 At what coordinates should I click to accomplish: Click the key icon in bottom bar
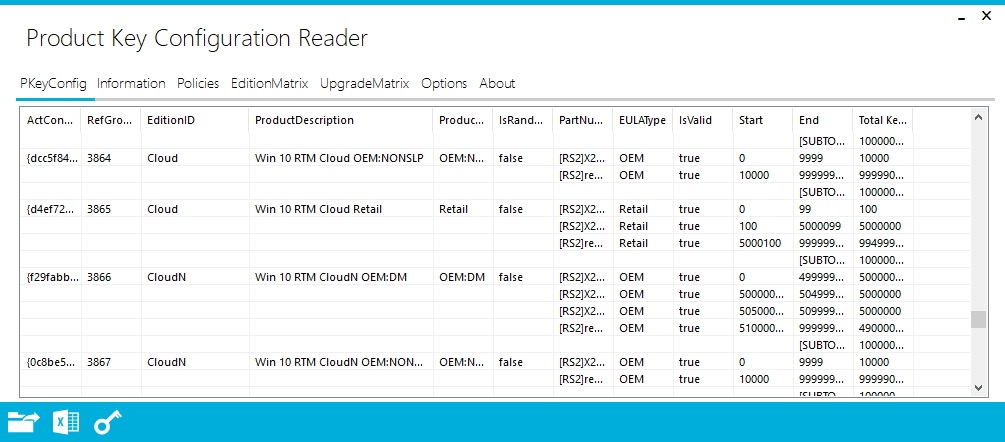(108, 422)
